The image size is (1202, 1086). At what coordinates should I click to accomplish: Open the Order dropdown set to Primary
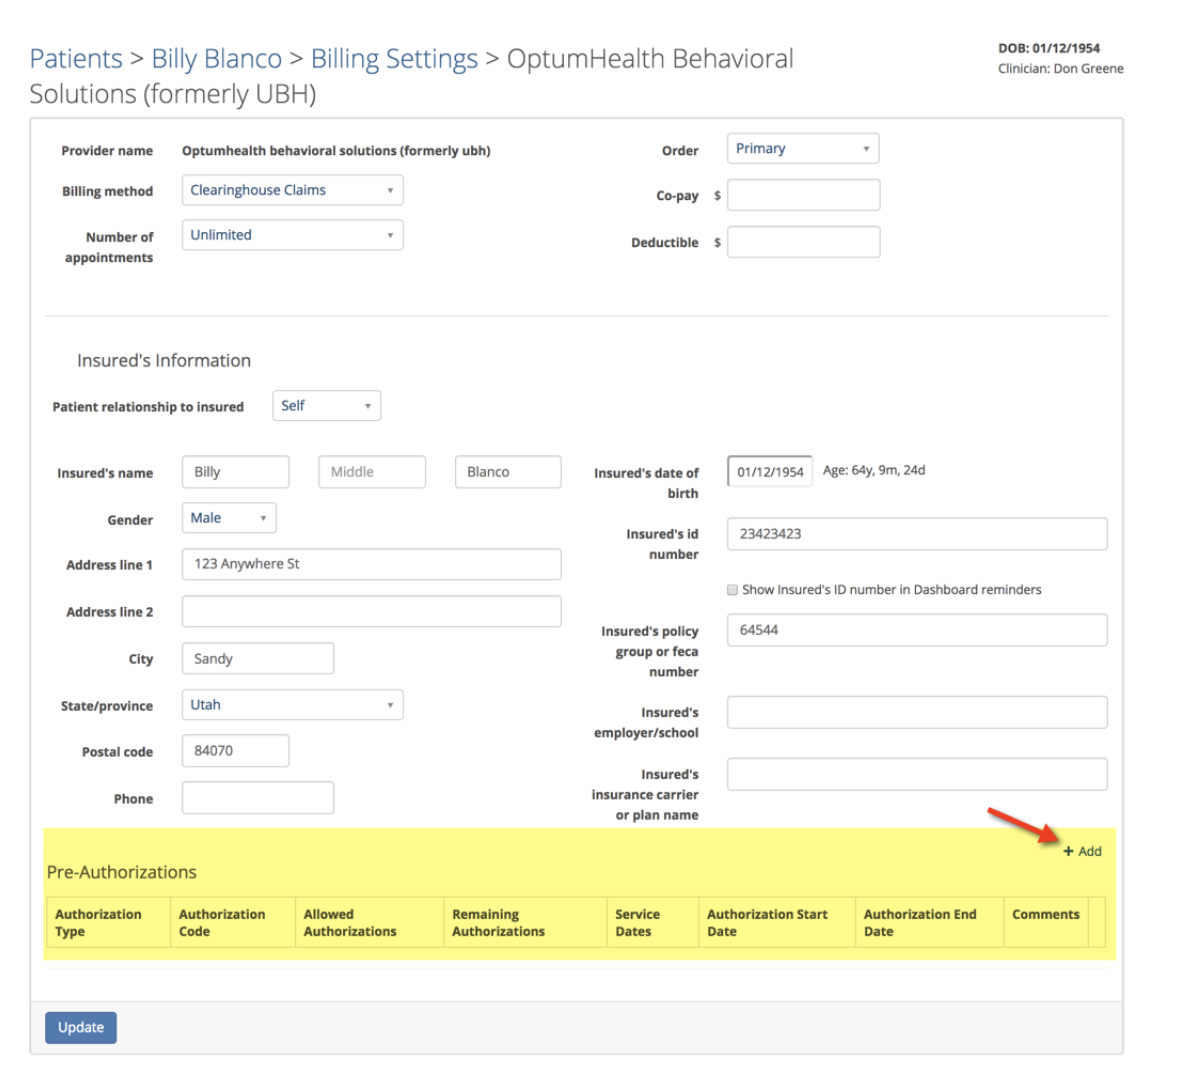coord(802,149)
